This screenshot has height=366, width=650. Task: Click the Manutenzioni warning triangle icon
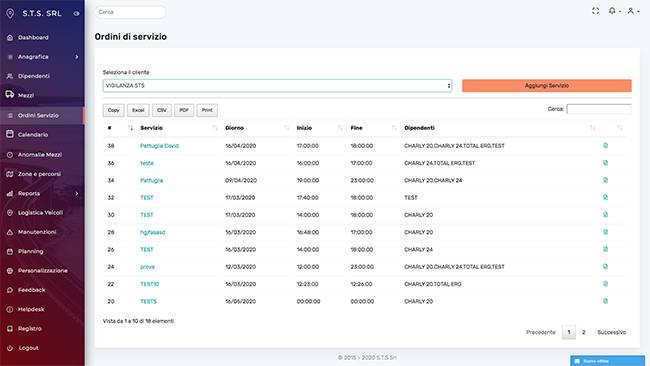[x=10, y=232]
